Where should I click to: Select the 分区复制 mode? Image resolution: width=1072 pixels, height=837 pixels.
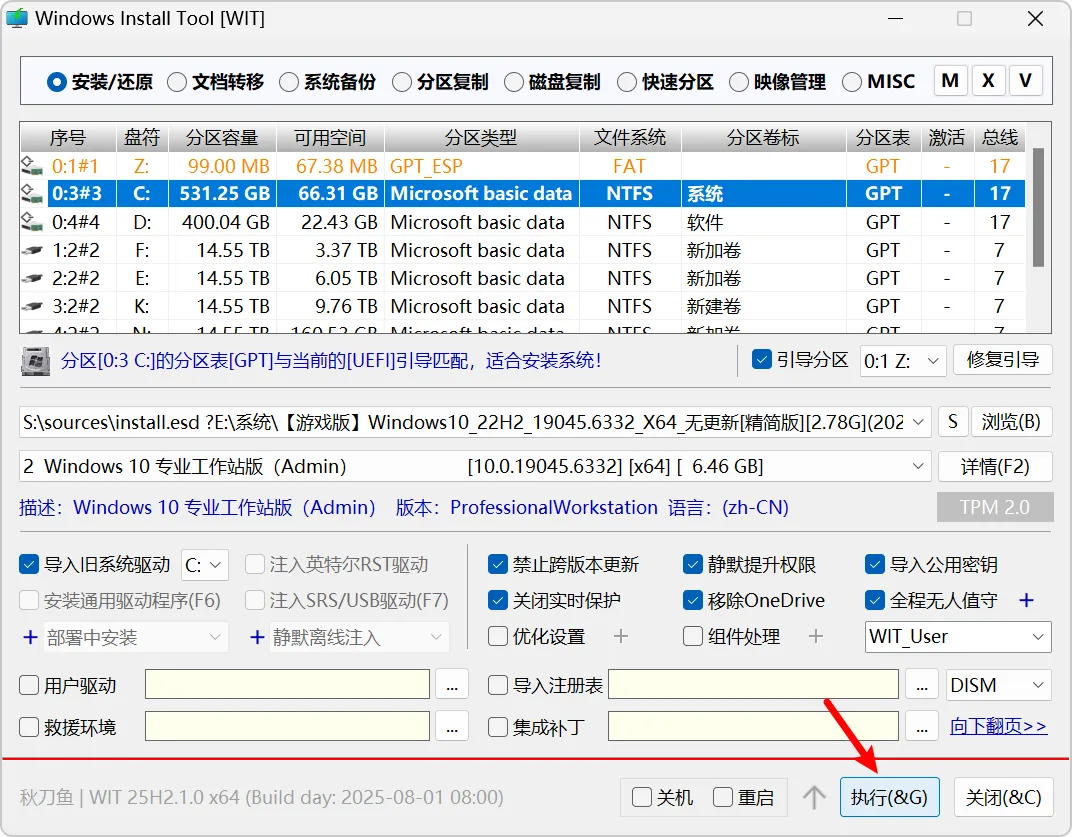[x=440, y=82]
